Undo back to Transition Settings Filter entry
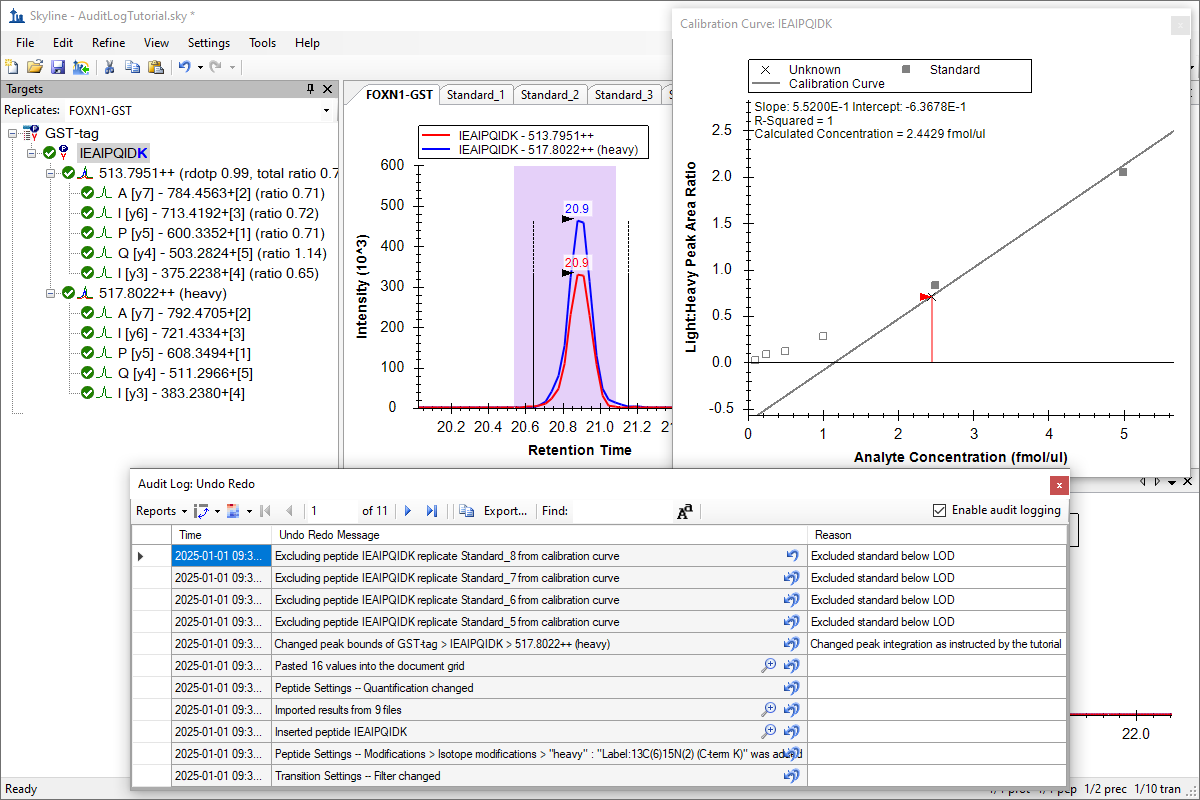This screenshot has height=800, width=1200. click(x=793, y=776)
